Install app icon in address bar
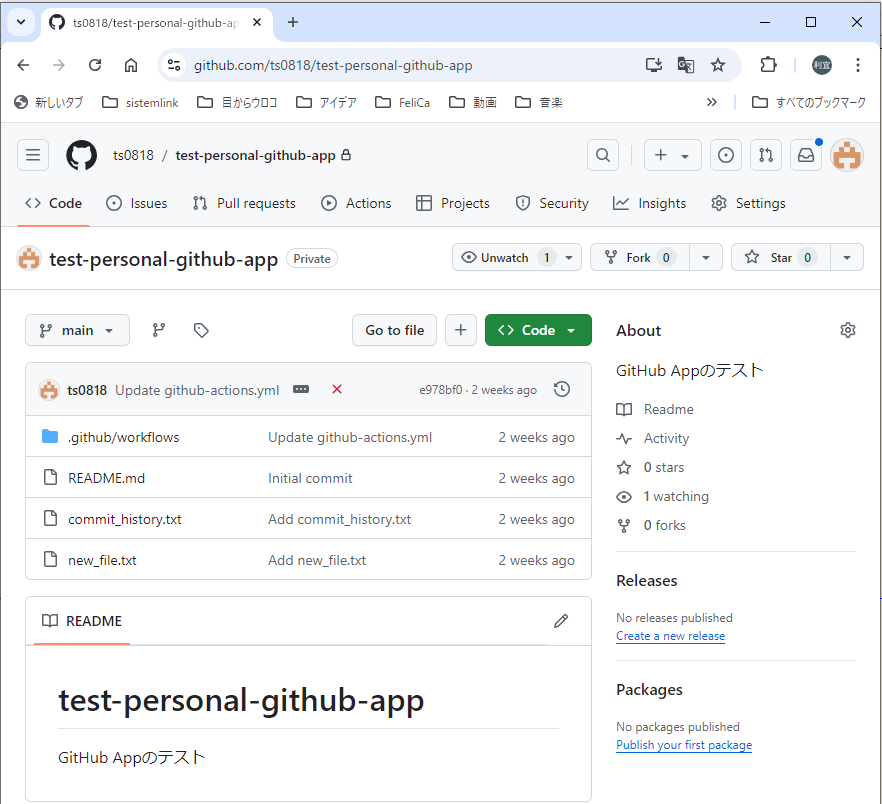 (654, 65)
